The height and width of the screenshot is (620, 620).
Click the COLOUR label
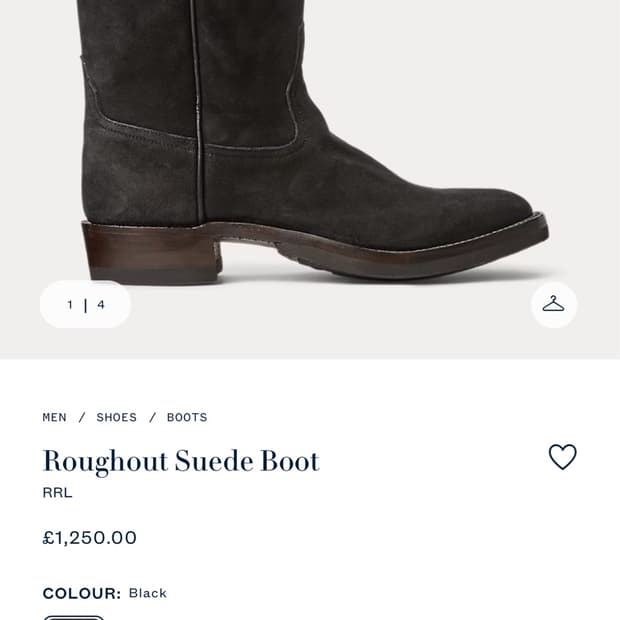(82, 593)
